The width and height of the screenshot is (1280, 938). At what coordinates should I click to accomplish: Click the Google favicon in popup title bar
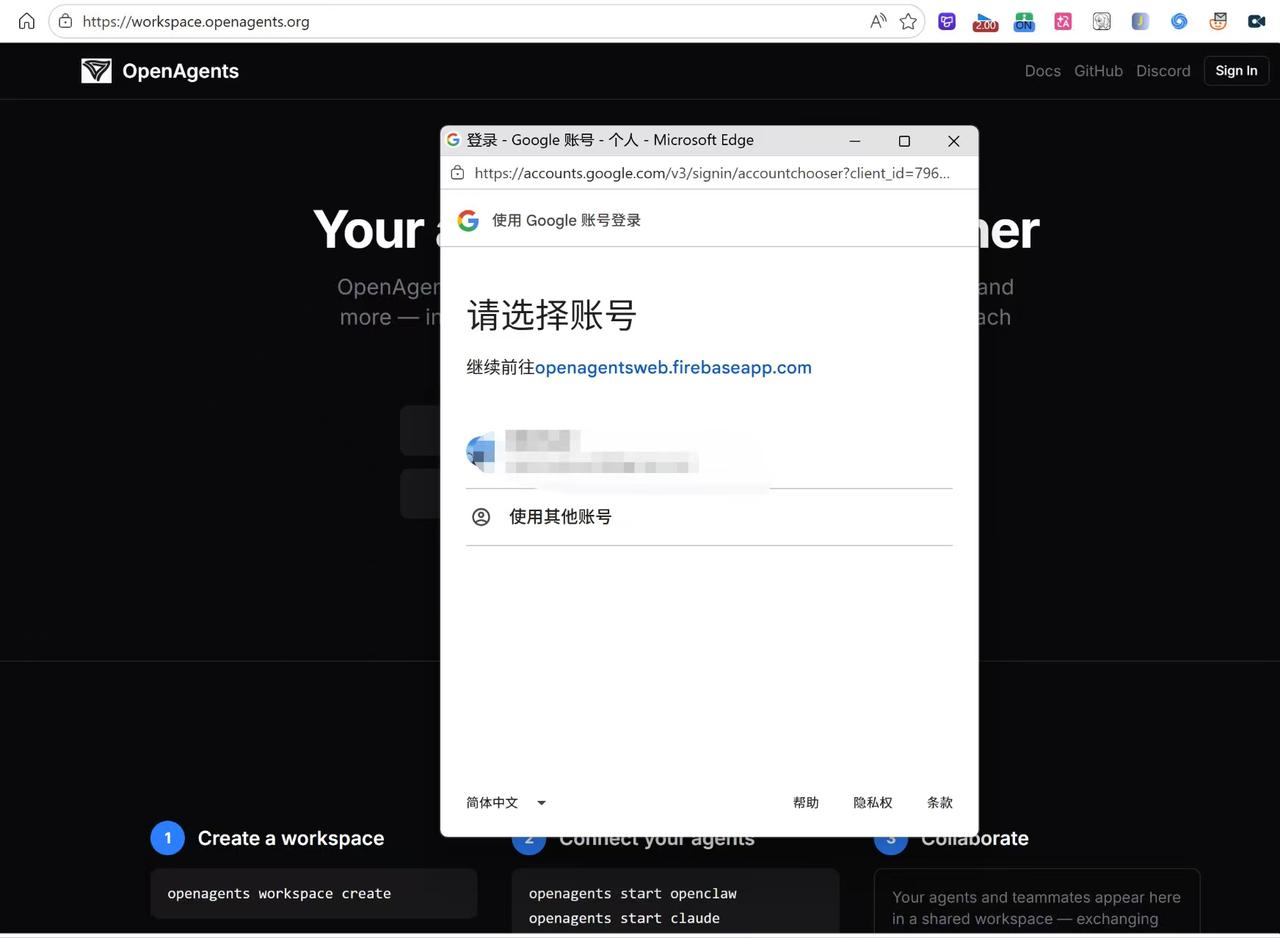pyautogui.click(x=453, y=140)
